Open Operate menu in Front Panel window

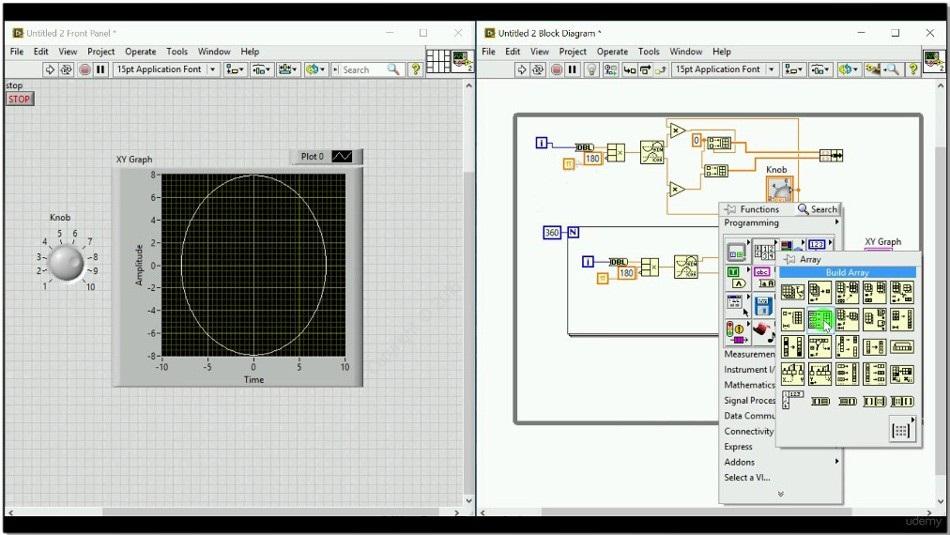[141, 52]
